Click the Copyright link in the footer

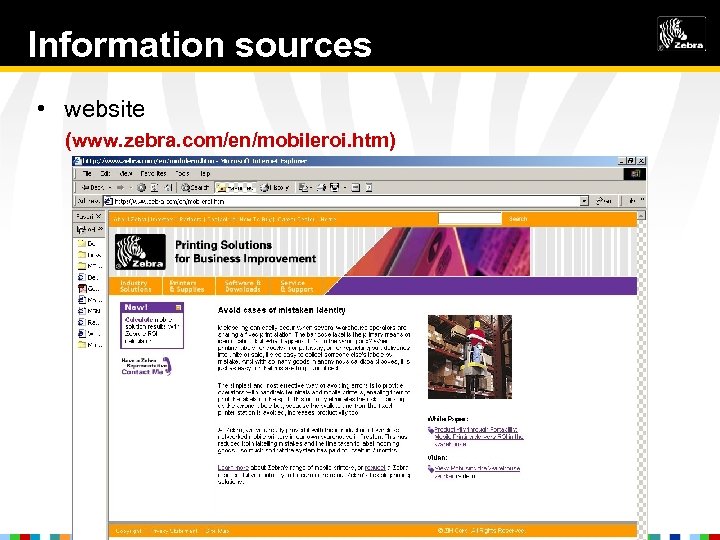coord(129,530)
